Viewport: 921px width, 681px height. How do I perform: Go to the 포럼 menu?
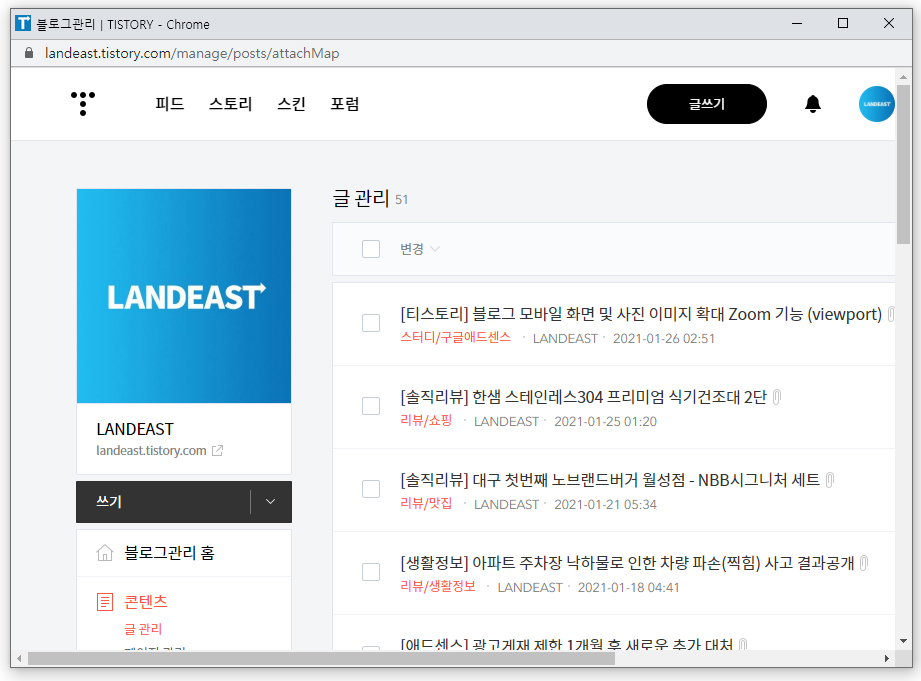[x=345, y=104]
